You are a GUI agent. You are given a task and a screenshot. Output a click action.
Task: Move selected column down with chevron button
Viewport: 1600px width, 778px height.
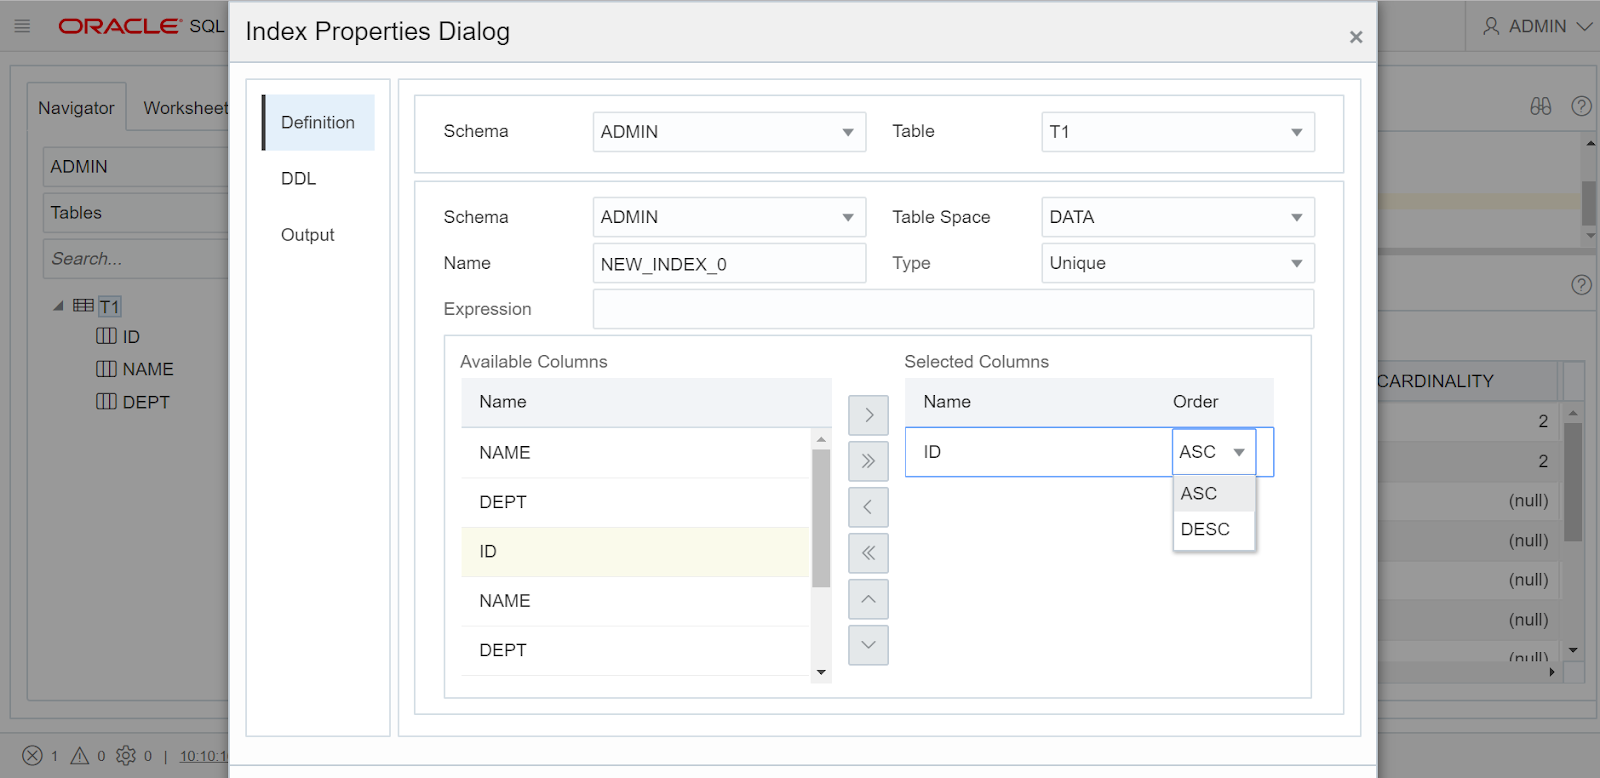click(868, 645)
